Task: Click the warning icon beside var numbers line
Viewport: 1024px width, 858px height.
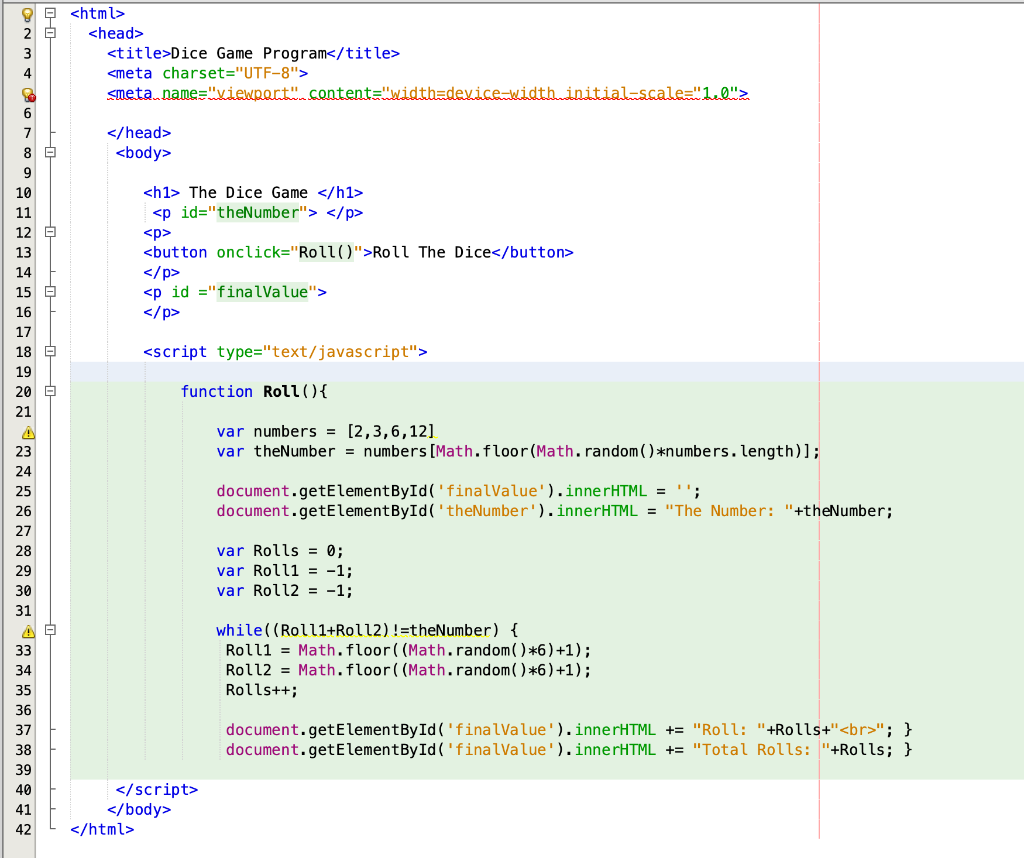Action: [28, 432]
